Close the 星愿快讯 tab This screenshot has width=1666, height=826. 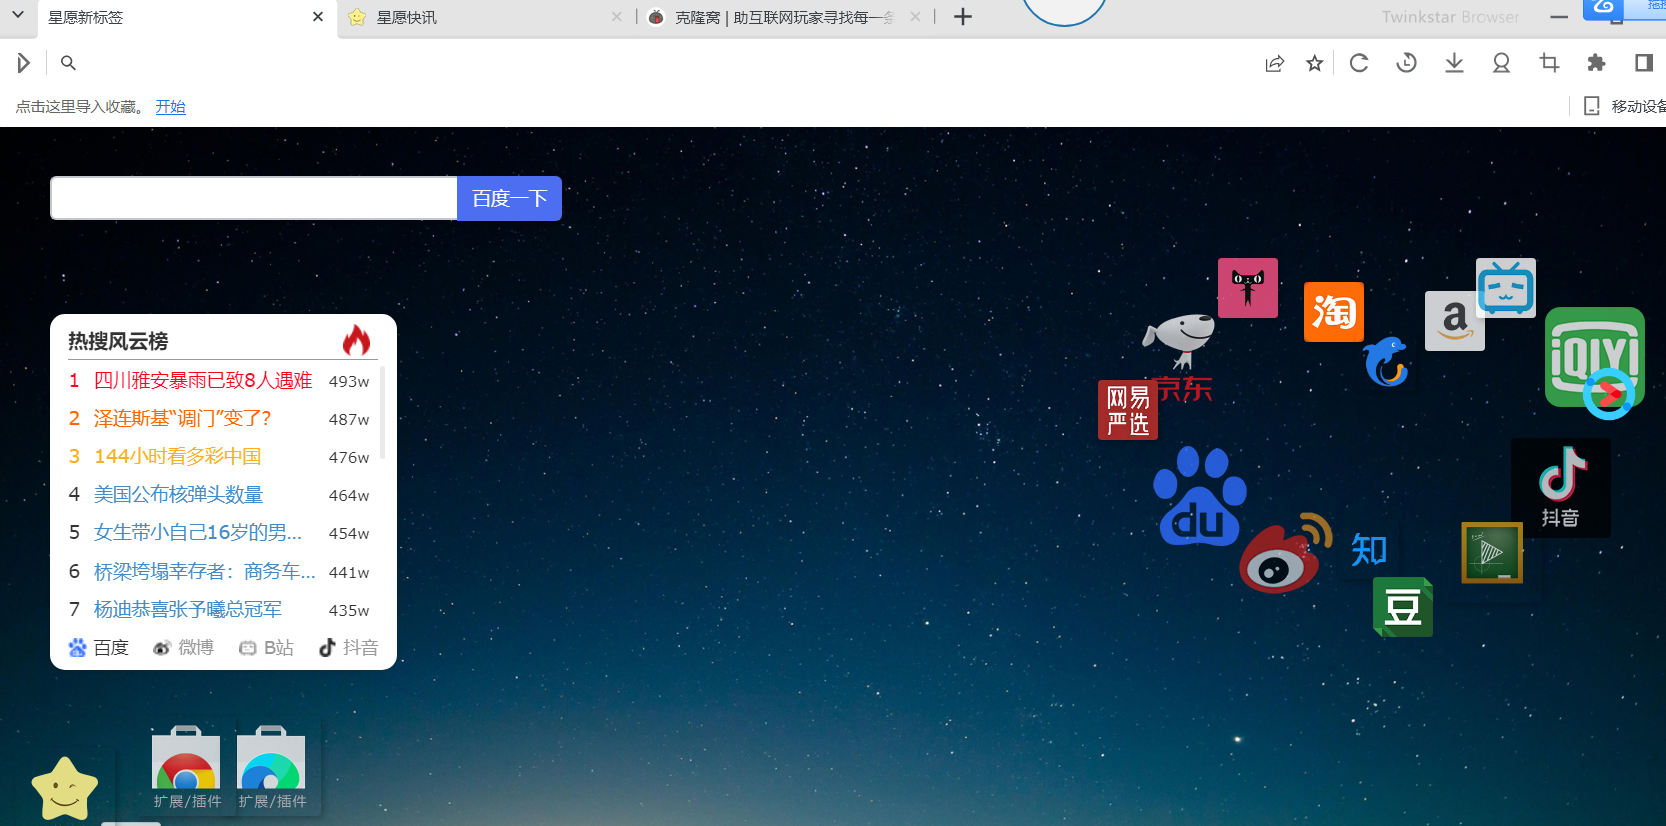click(617, 17)
